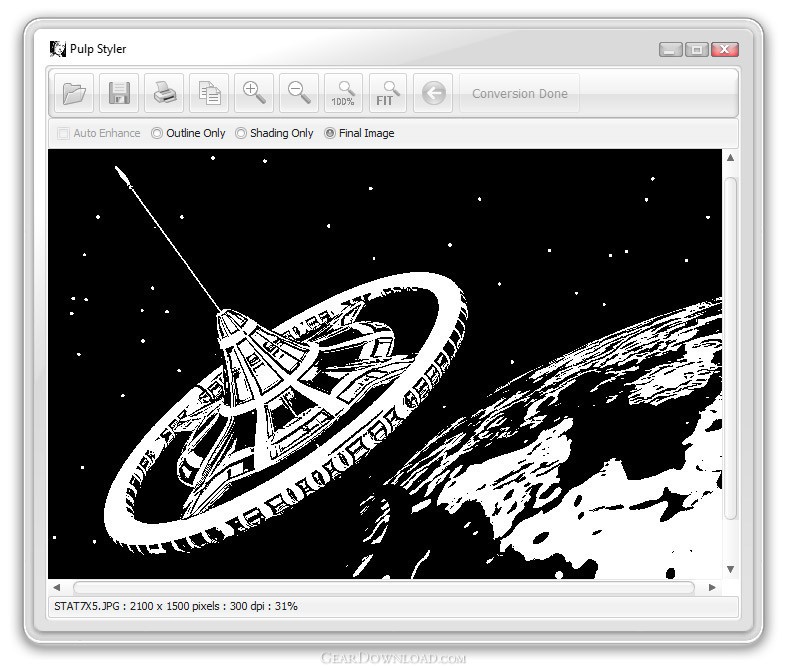
Task: Fit image to window with FIT button
Action: [x=387, y=93]
